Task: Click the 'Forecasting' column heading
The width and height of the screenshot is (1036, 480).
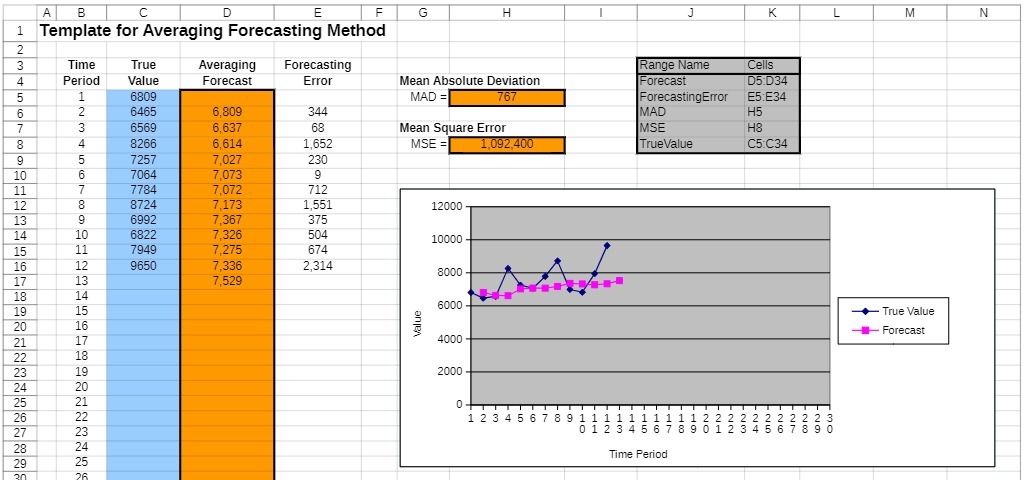Action: coord(318,65)
